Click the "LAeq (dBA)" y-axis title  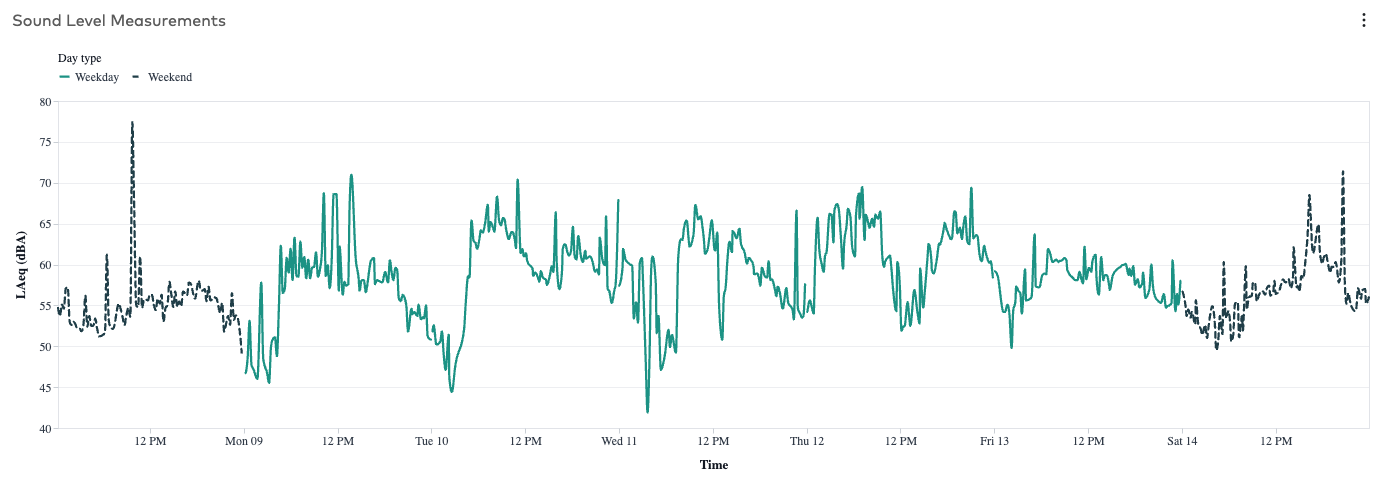pyautogui.click(x=21, y=265)
